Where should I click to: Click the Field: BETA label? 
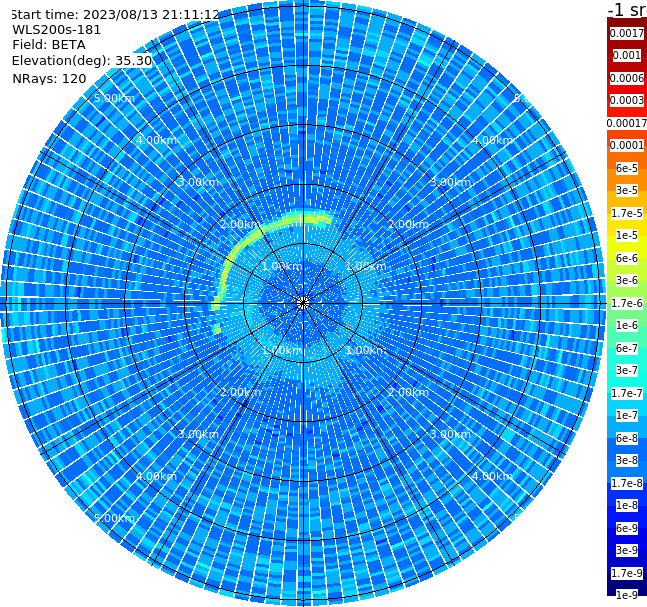49,45
